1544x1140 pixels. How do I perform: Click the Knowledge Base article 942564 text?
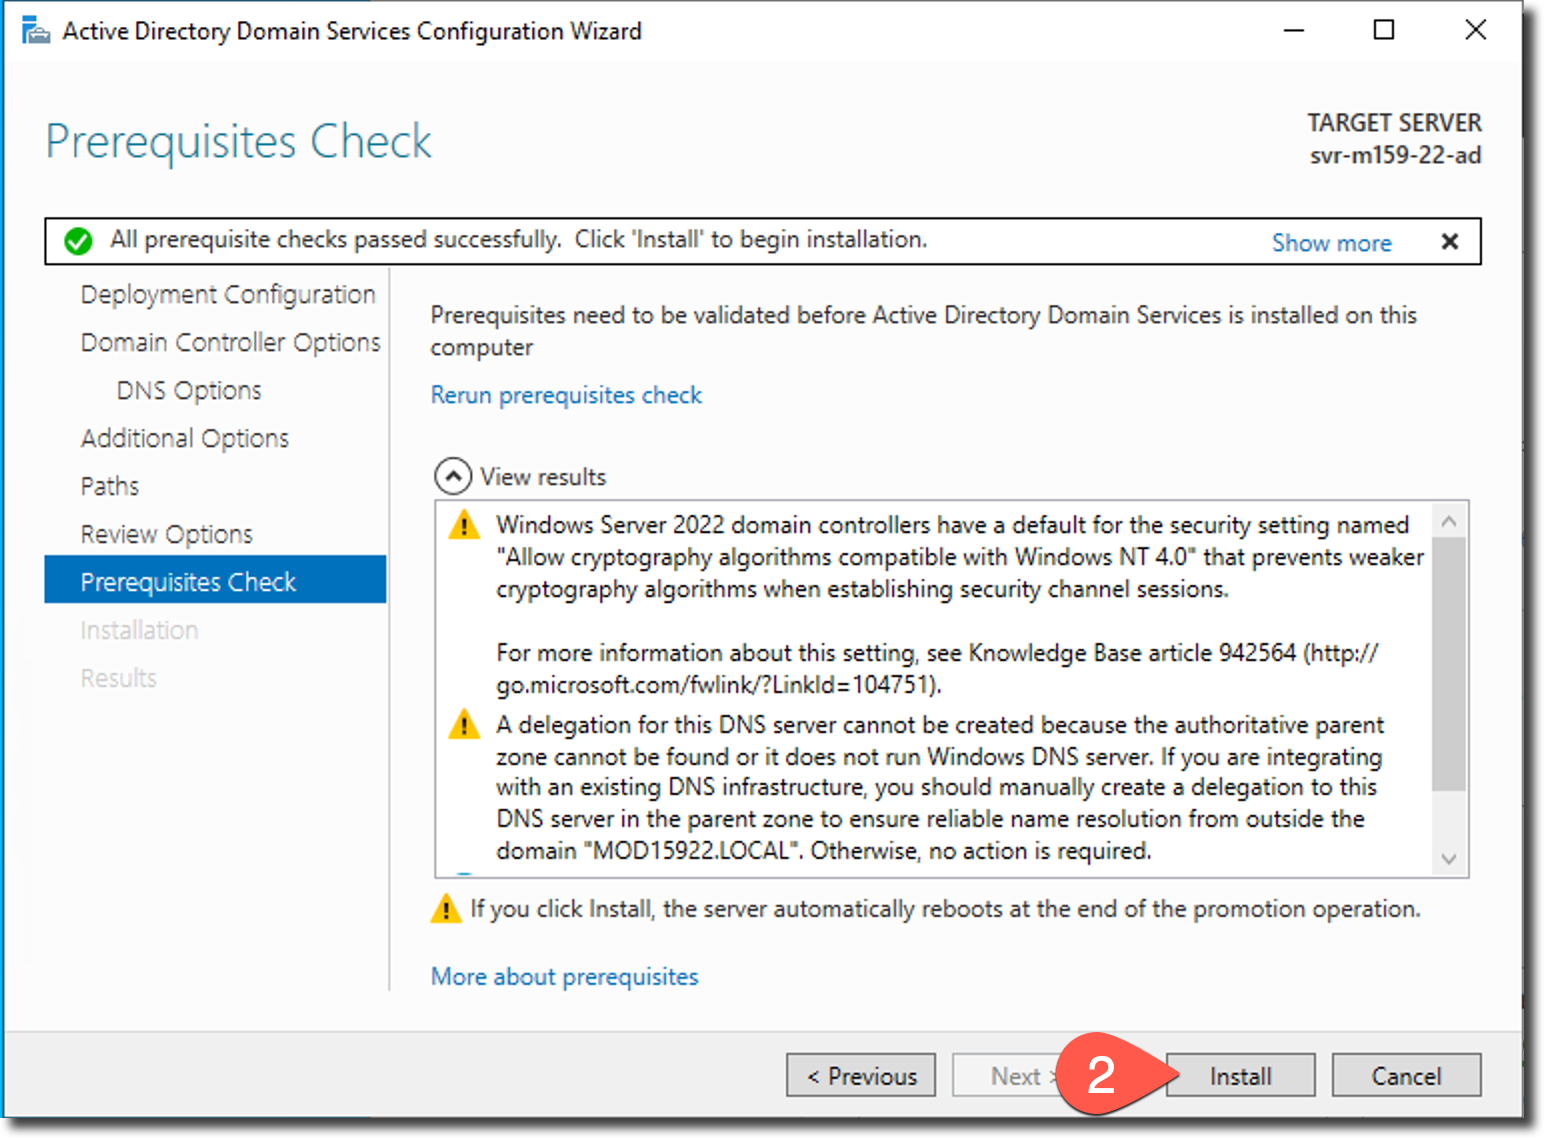click(1132, 653)
